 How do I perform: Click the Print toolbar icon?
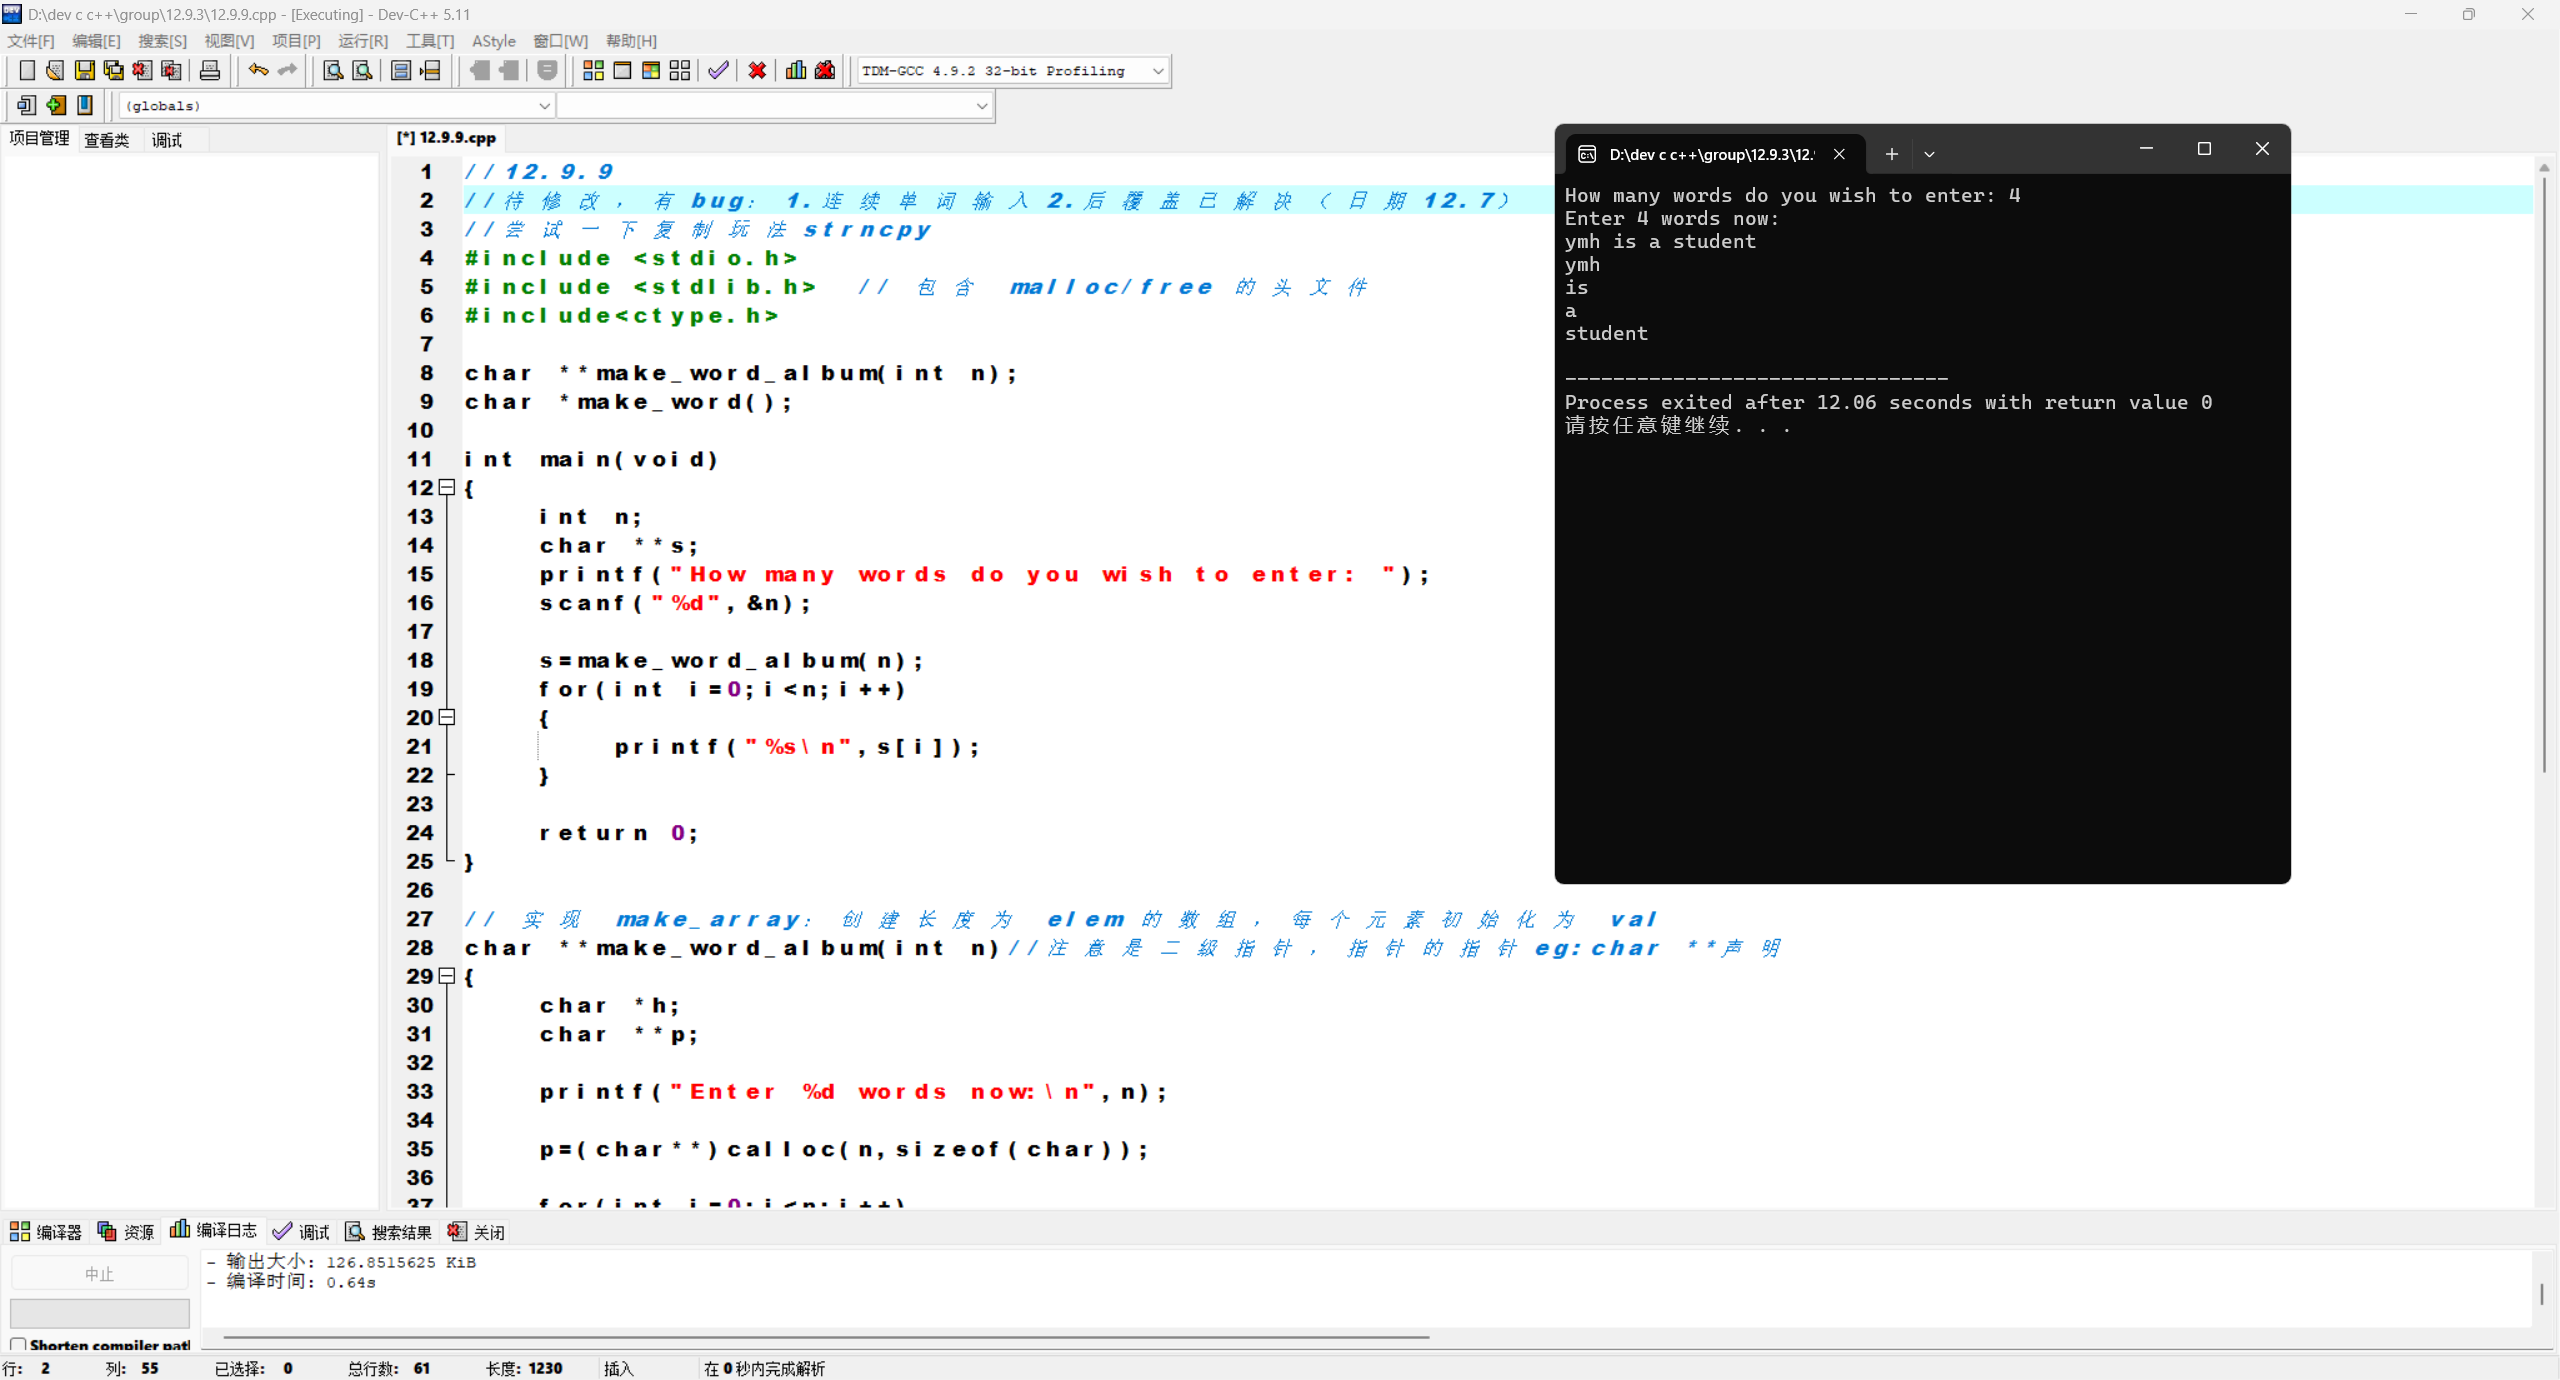(210, 70)
